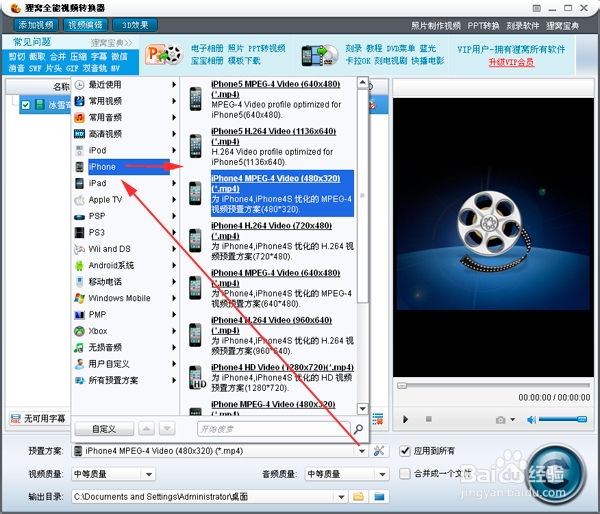This screenshot has width=600, height=514.
Task: Click the Windows Mobile flag icon
Action: 79,298
